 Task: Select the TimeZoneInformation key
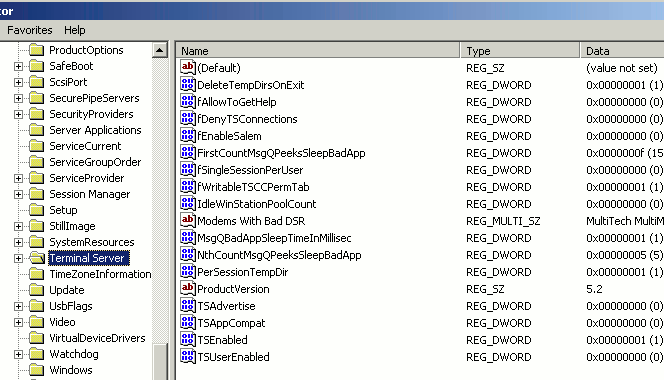coord(100,274)
